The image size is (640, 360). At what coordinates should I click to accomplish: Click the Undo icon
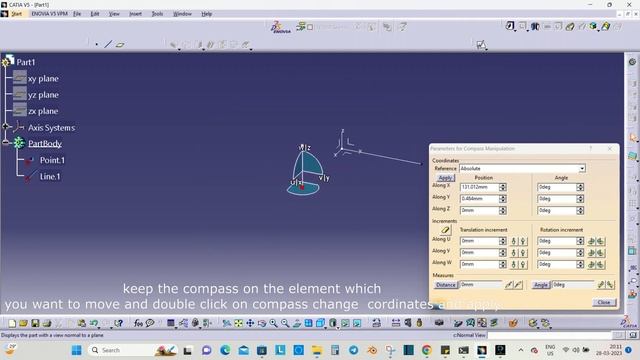[94, 323]
